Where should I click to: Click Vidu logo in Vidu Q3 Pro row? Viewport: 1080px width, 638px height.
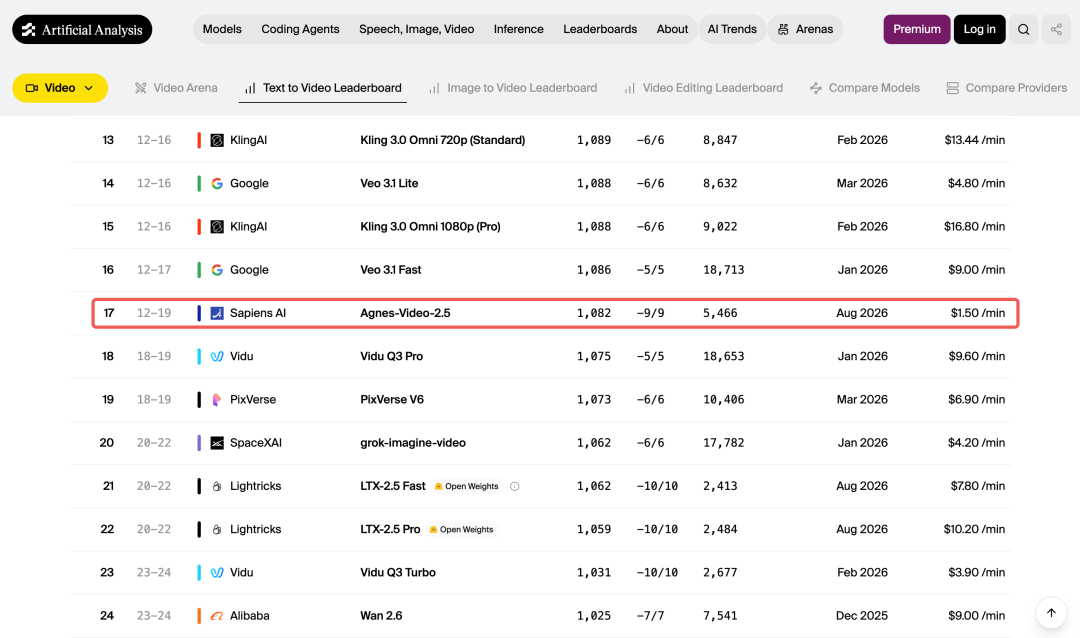point(217,357)
